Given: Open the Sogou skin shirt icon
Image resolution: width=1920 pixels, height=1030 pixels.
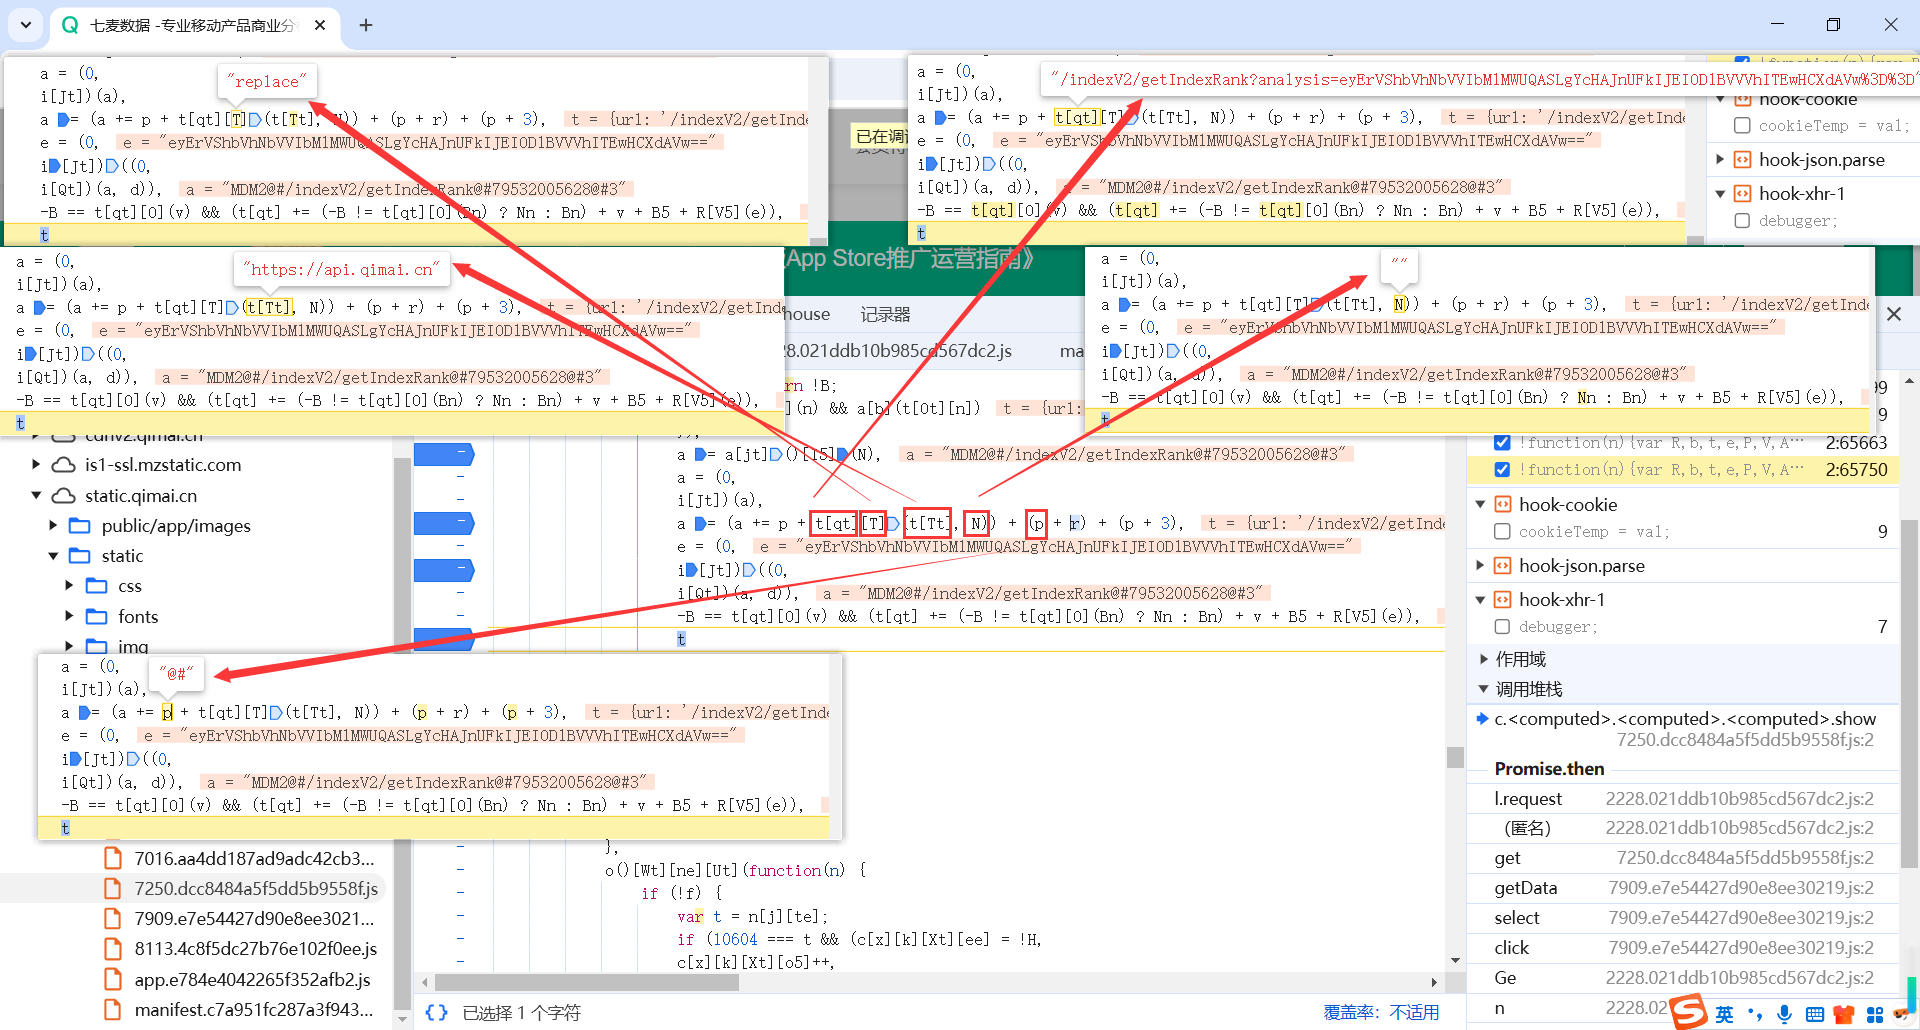Looking at the screenshot, I should pos(1844,1015).
